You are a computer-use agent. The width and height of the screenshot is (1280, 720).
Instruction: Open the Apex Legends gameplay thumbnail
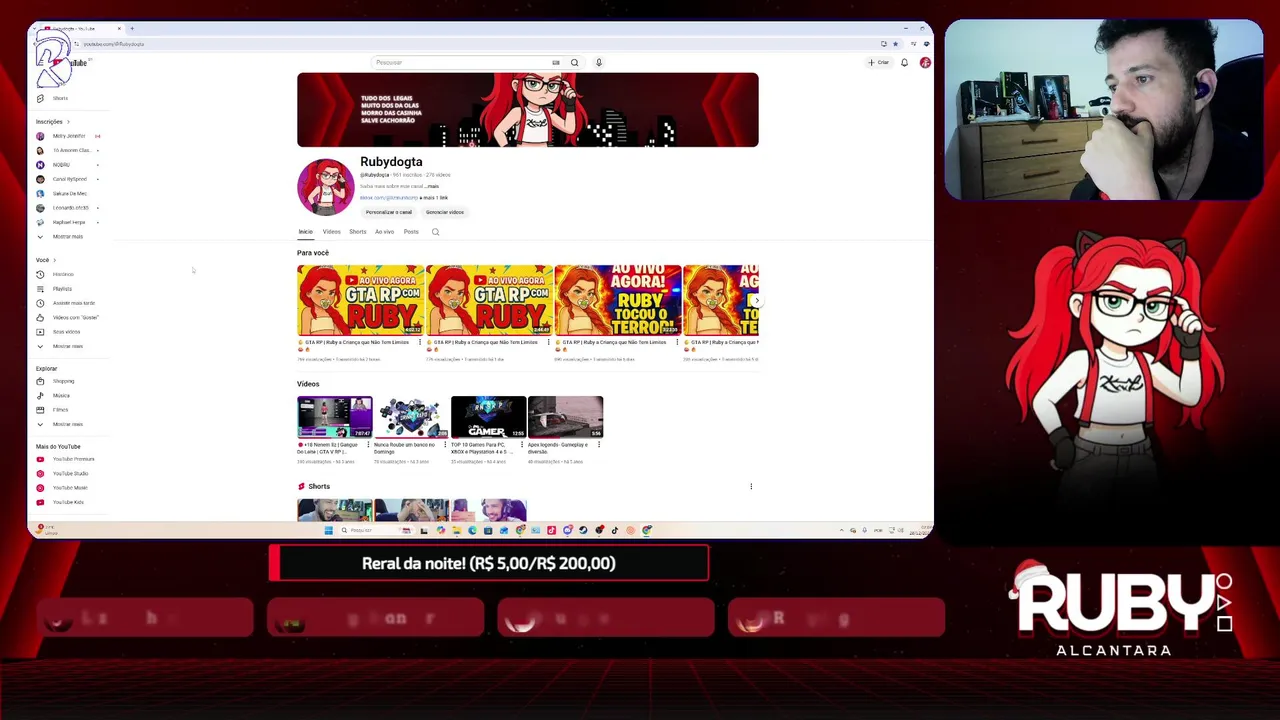pyautogui.click(x=565, y=417)
